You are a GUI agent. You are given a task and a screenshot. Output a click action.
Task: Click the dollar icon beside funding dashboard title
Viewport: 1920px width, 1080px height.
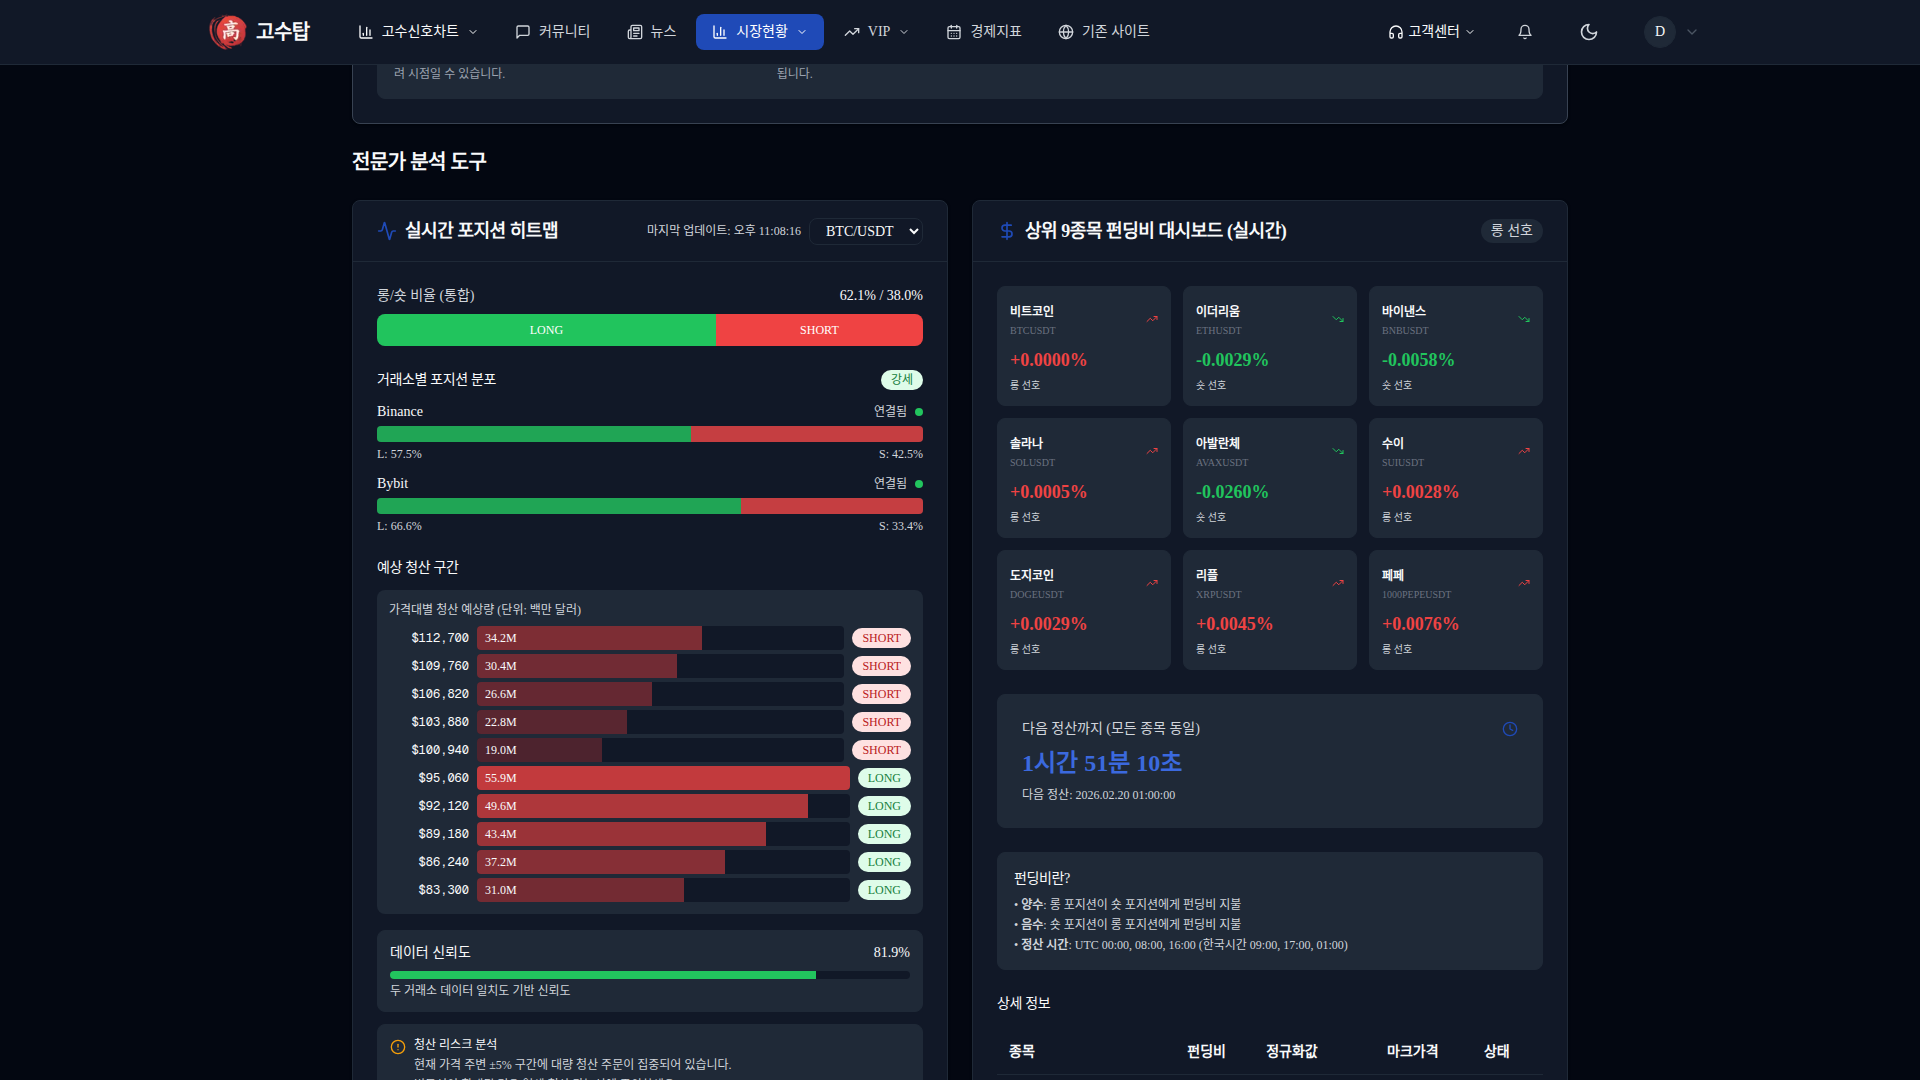tap(1006, 231)
